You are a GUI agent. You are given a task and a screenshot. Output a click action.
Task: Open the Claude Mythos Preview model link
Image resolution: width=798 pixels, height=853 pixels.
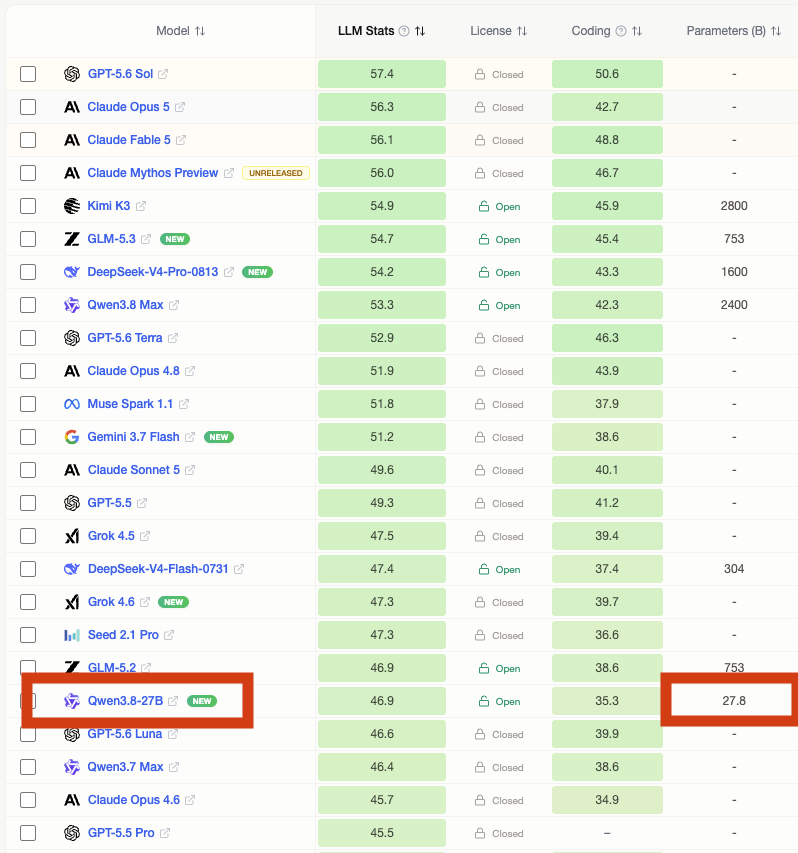(153, 173)
